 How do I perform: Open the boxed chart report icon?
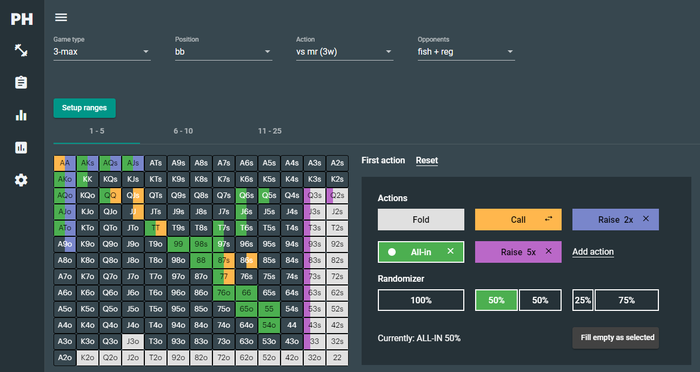coord(21,147)
